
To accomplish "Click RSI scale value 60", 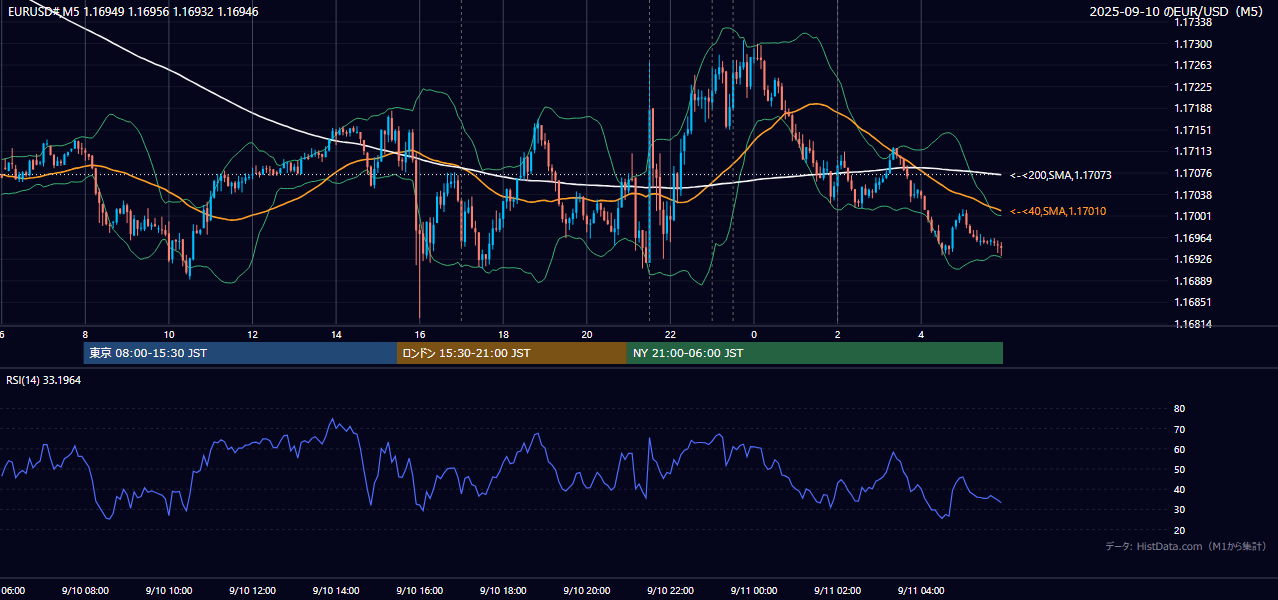I will 1179,449.
